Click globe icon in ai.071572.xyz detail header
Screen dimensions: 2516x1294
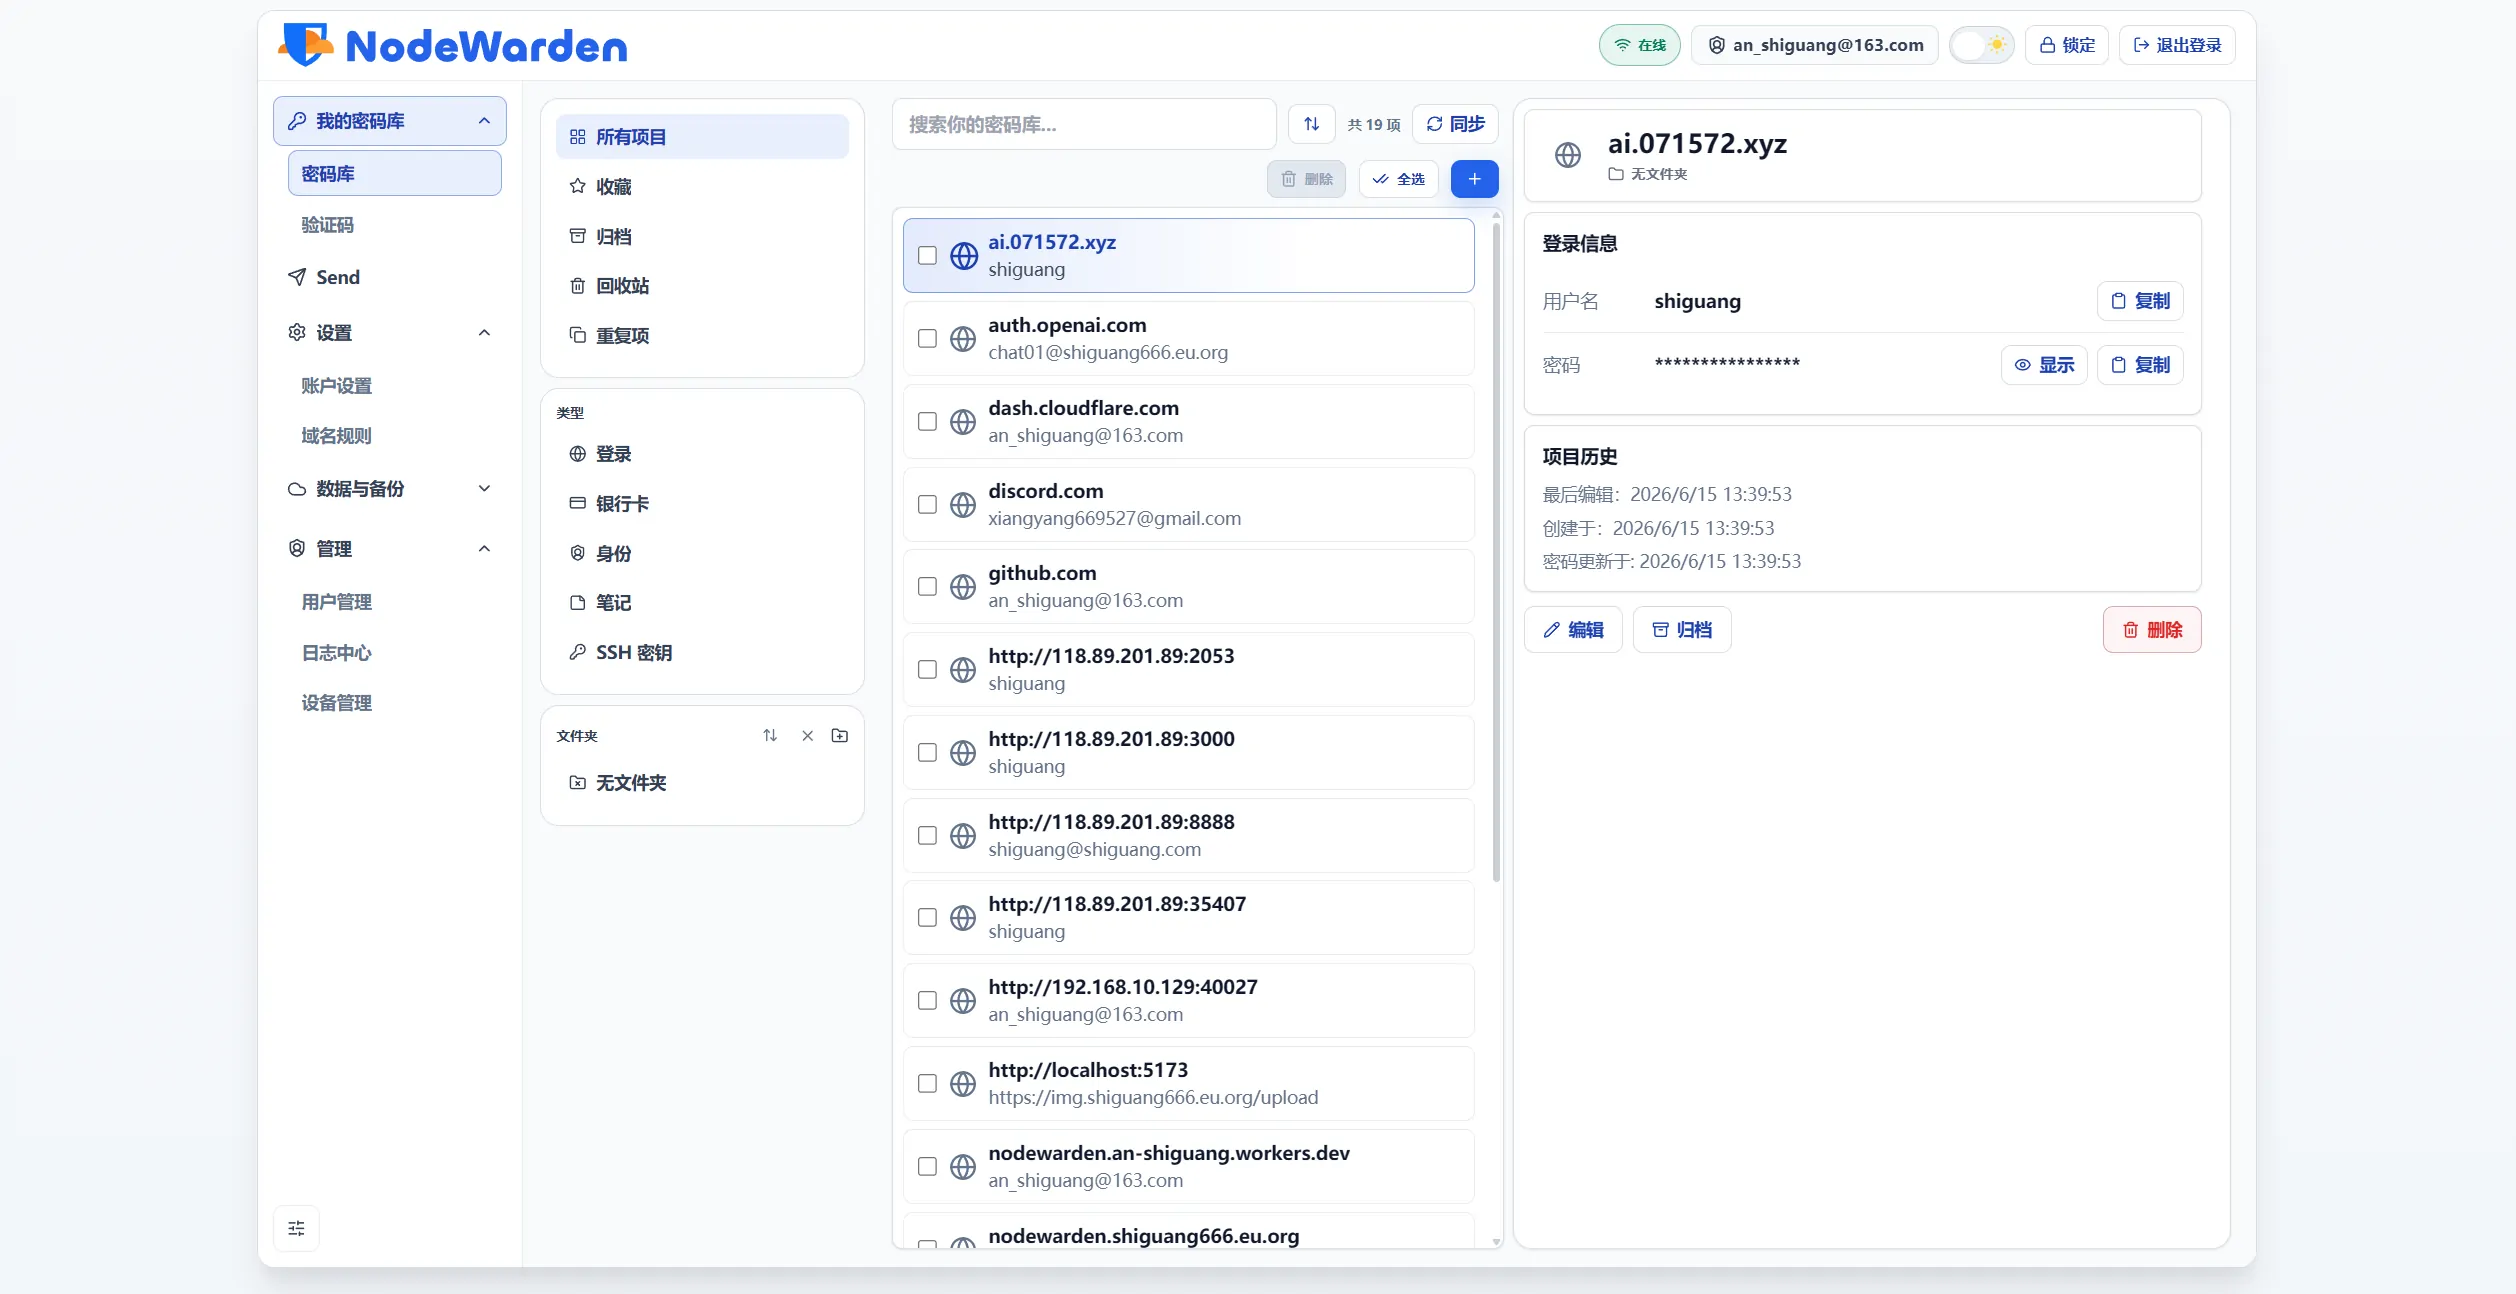click(x=1568, y=155)
